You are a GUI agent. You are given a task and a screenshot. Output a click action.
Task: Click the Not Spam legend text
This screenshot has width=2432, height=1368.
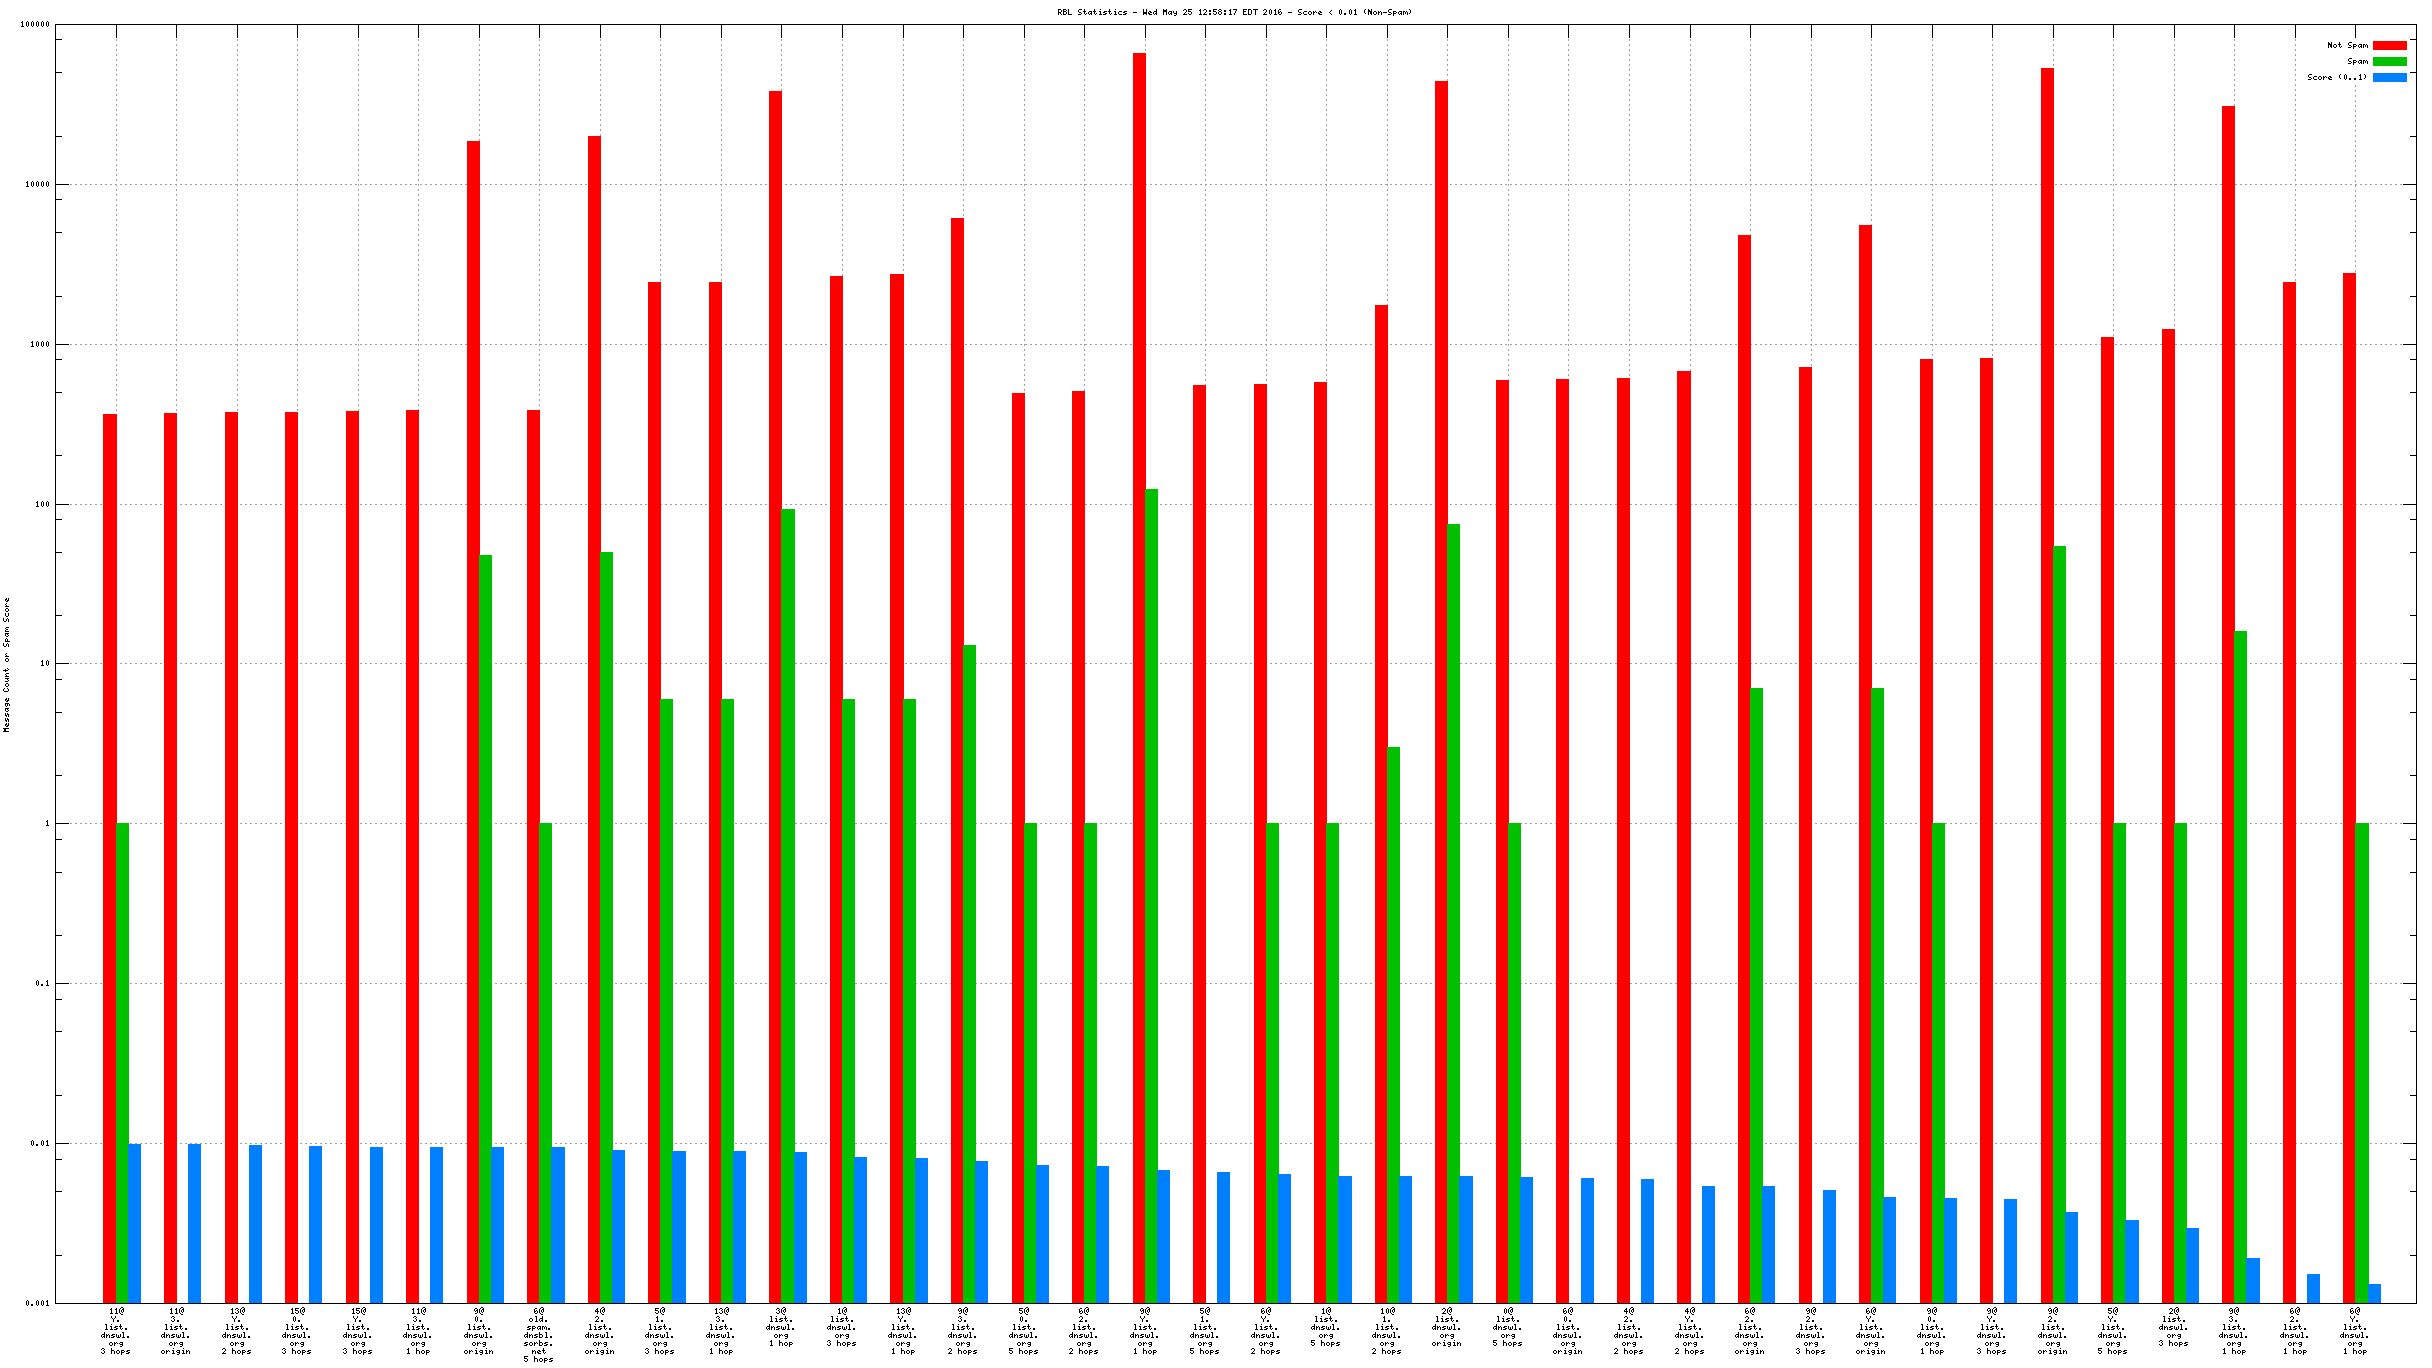point(2347,46)
